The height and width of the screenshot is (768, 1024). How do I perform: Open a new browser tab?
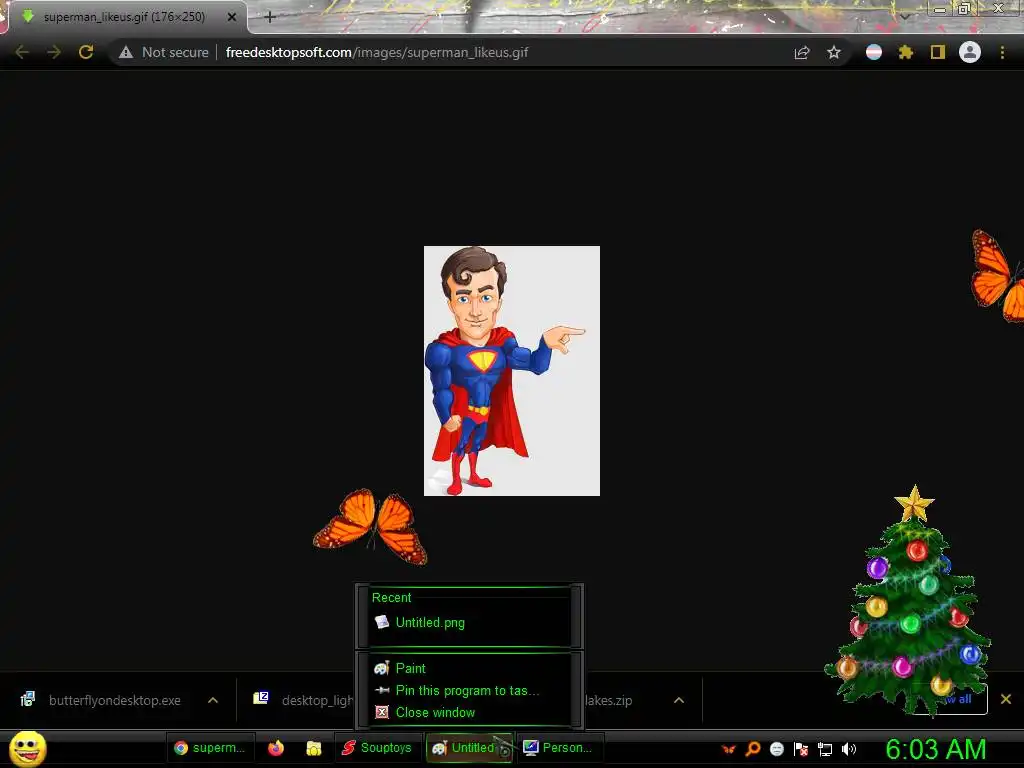coord(270,17)
